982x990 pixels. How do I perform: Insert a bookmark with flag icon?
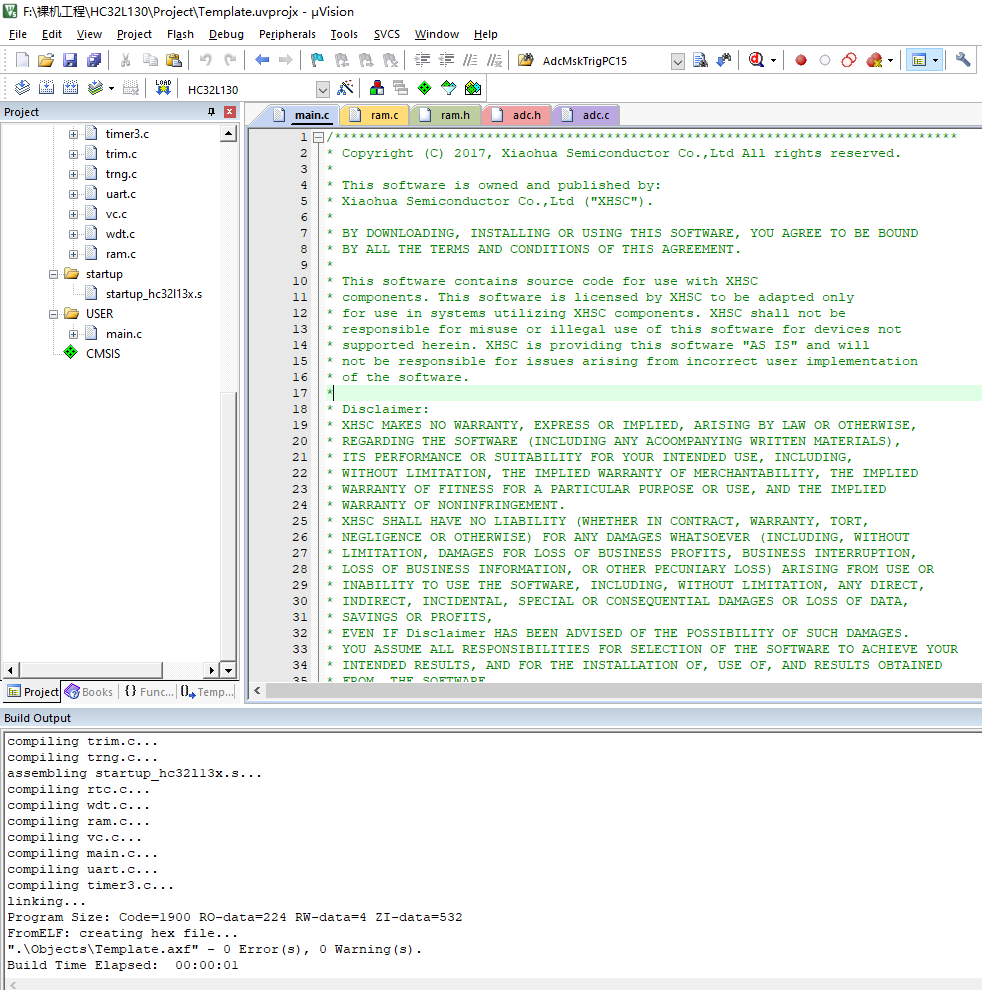(317, 61)
